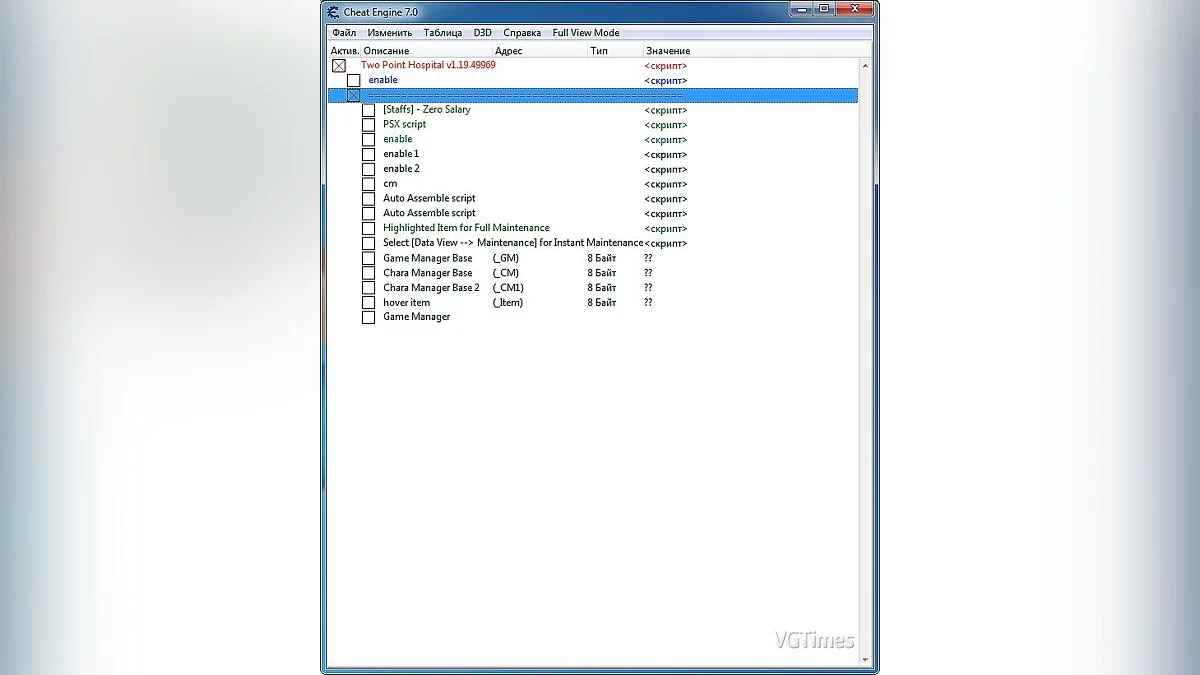
Task: Open the Файл menu
Action: [x=344, y=33]
